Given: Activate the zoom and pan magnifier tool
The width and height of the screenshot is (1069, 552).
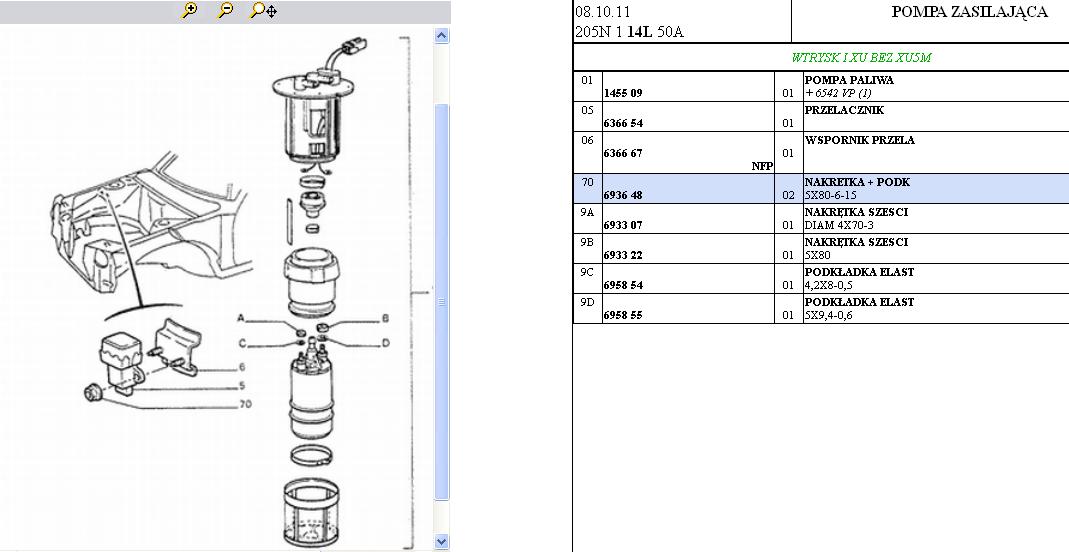Looking at the screenshot, I should tap(263, 11).
